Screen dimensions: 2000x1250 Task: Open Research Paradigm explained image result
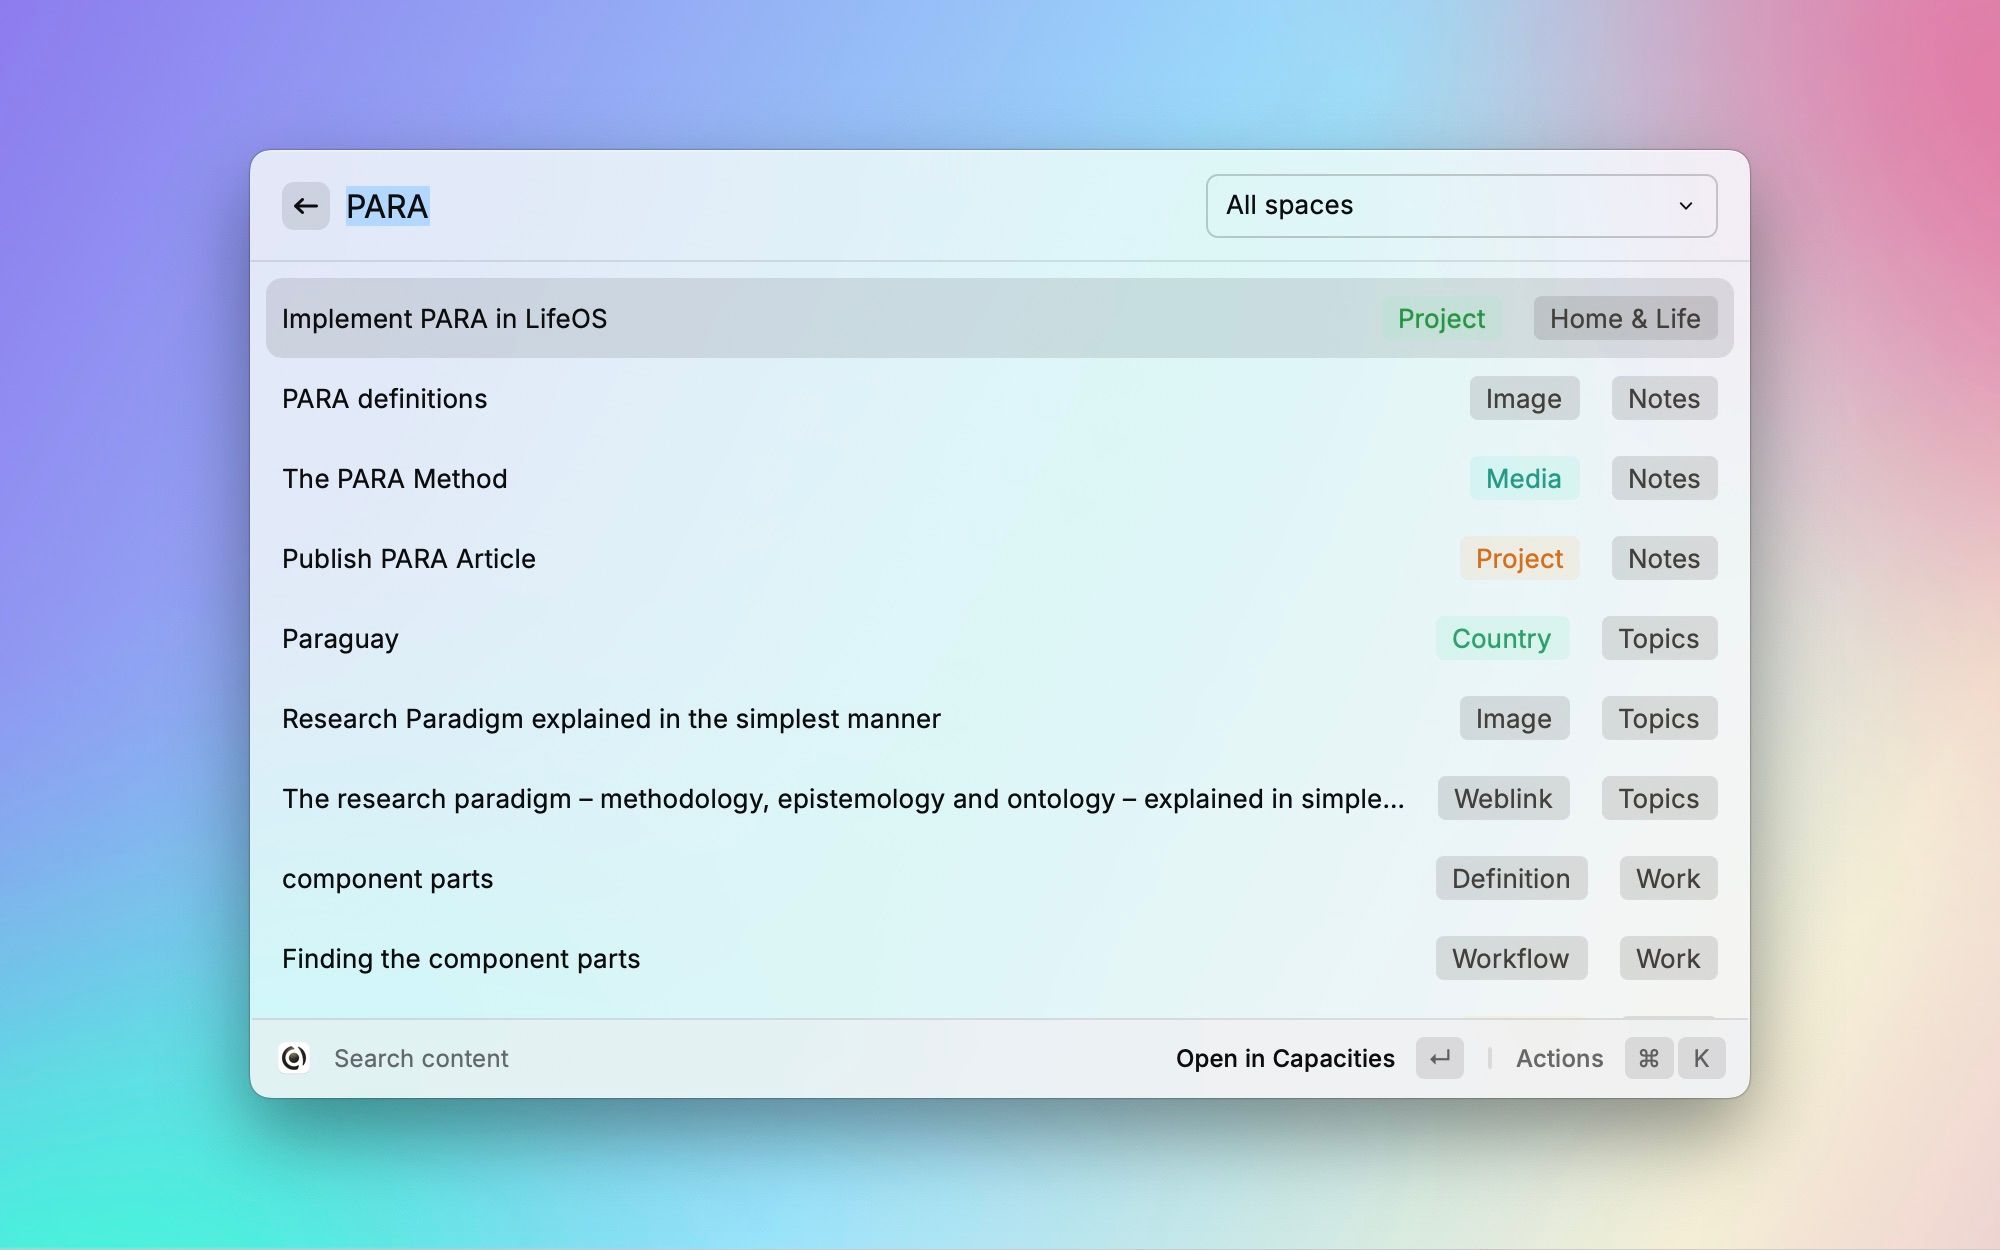[x=611, y=718]
